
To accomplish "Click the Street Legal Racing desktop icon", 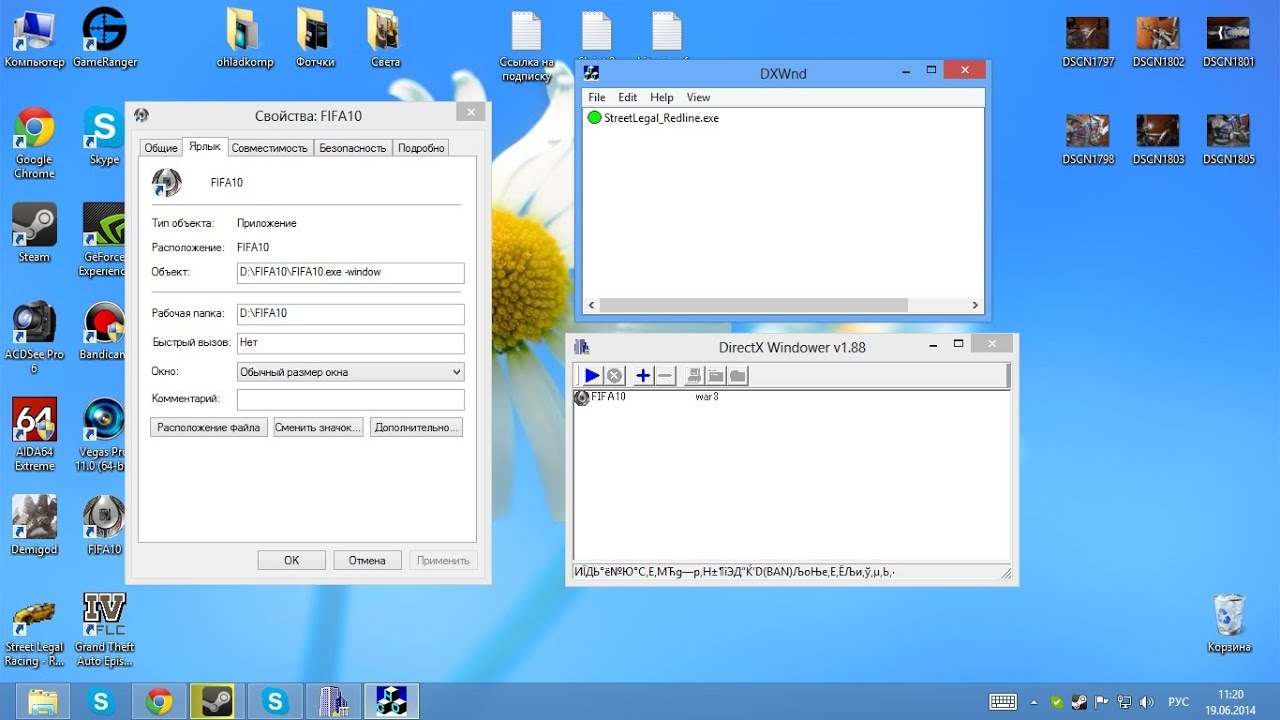I will coord(34,629).
